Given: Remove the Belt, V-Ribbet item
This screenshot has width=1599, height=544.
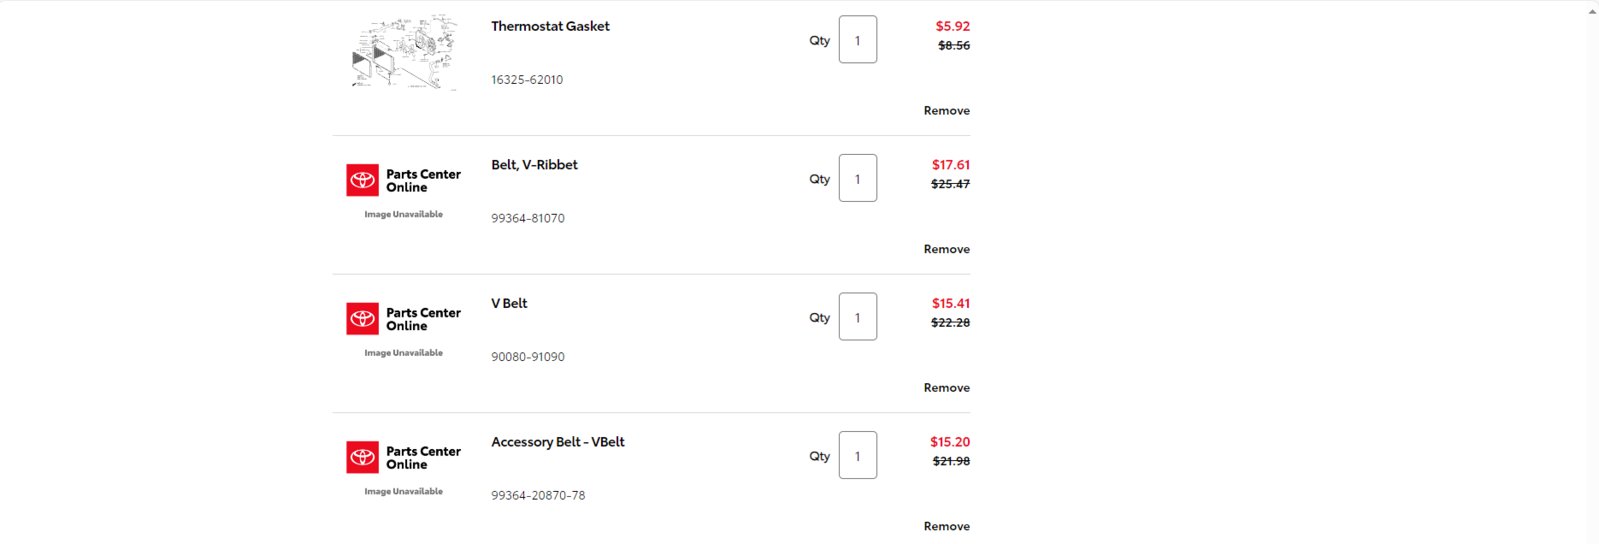Looking at the screenshot, I should (x=946, y=249).
